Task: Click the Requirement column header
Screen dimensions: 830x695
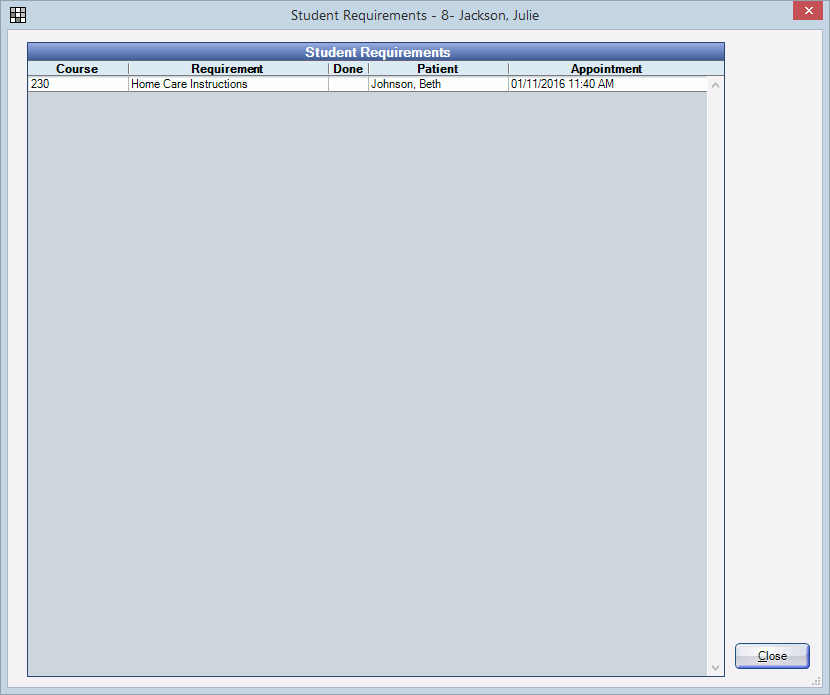Action: pyautogui.click(x=227, y=69)
